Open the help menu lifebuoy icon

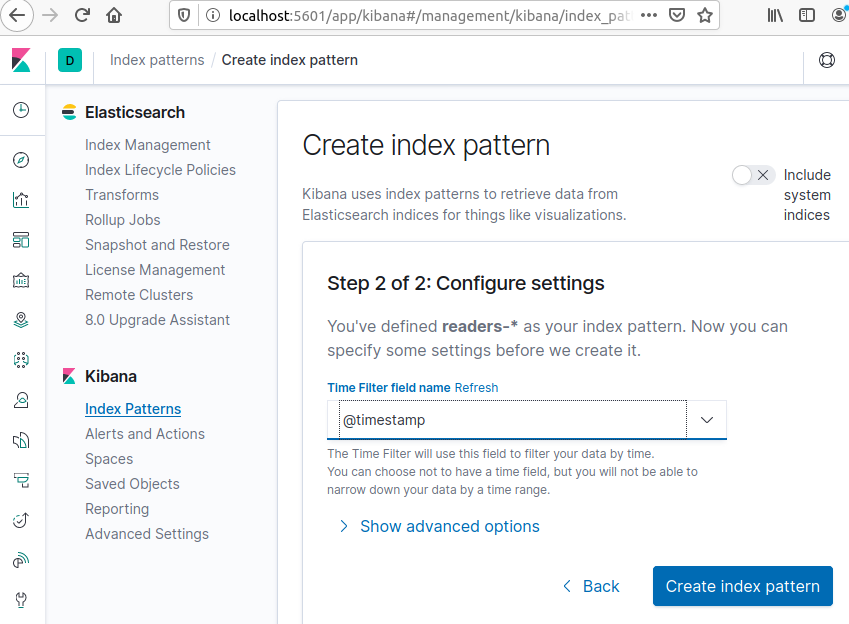click(x=826, y=60)
